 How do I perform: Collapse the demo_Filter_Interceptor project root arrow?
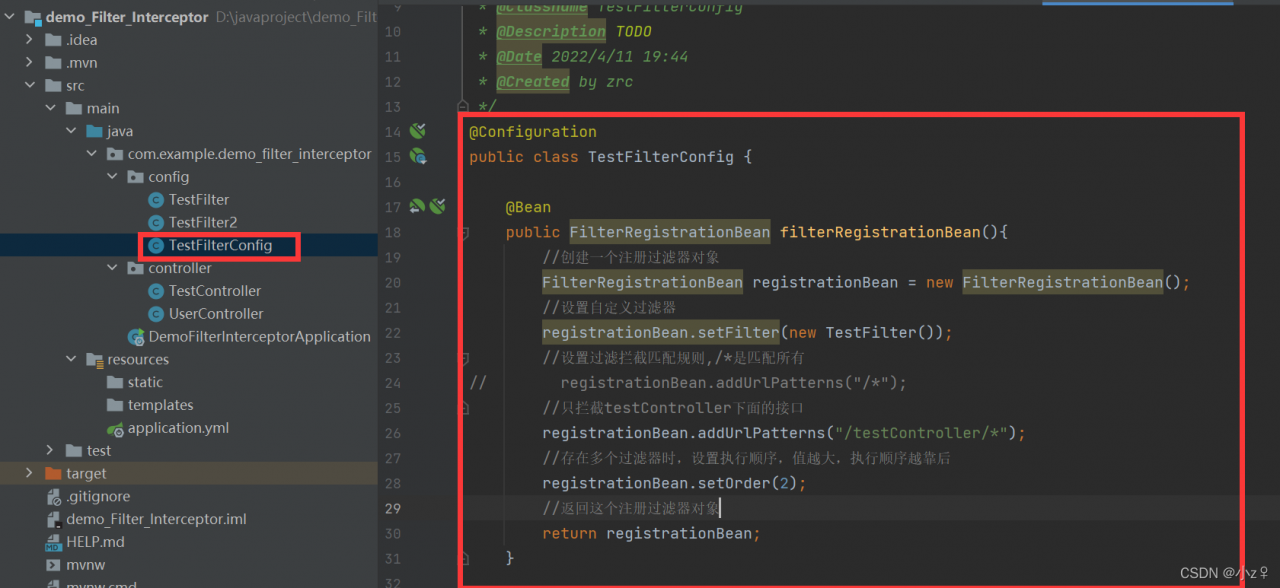click(x=10, y=17)
